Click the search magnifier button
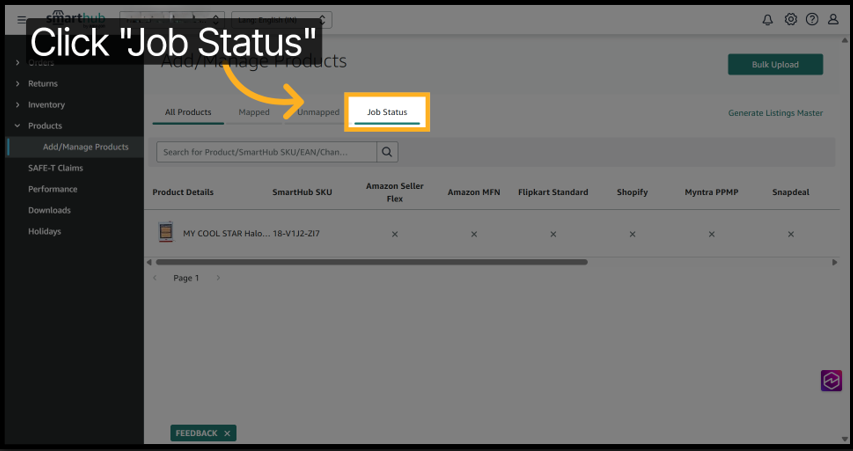 pos(388,152)
